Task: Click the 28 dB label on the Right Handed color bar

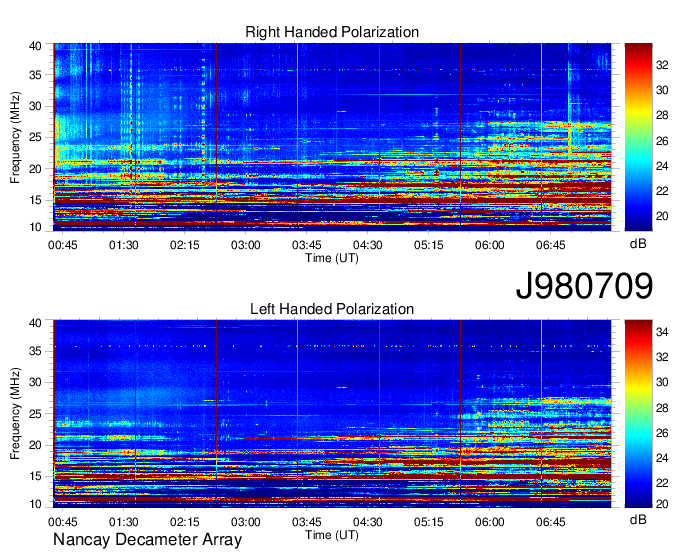Action: [x=662, y=116]
